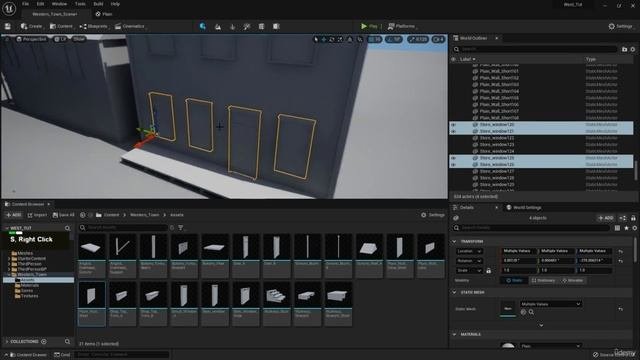Switch to the World Settings tab
Screen dimensions: 640x360
click(524, 207)
